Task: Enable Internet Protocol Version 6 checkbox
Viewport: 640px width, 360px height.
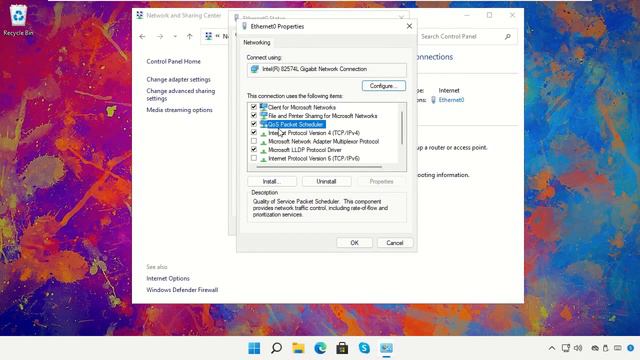Action: point(254,158)
